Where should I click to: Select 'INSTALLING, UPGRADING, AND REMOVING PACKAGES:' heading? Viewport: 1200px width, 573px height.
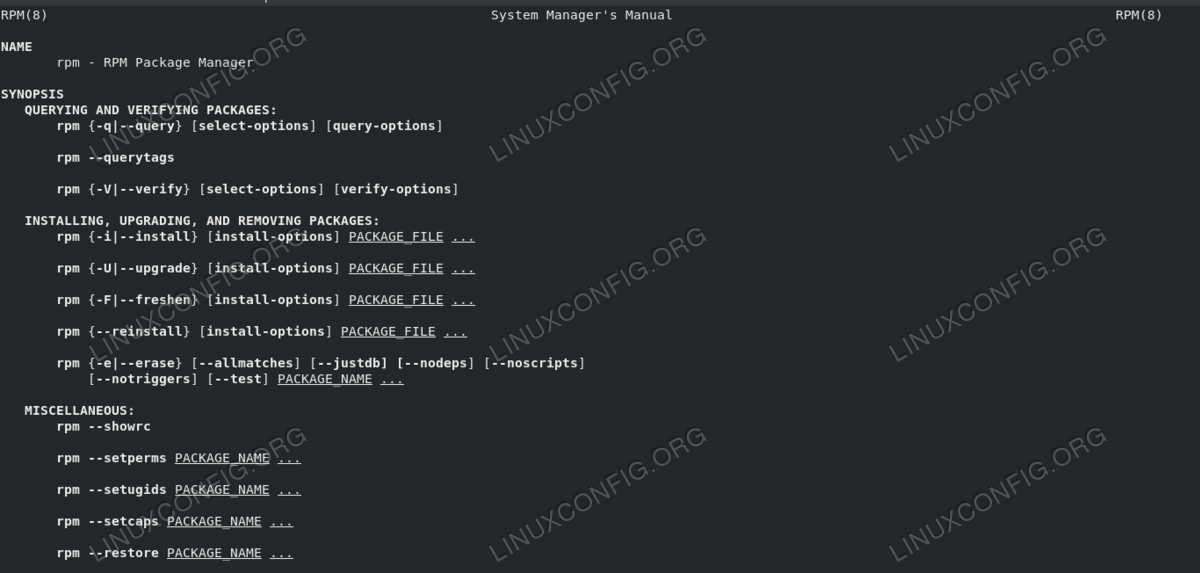[x=202, y=220]
